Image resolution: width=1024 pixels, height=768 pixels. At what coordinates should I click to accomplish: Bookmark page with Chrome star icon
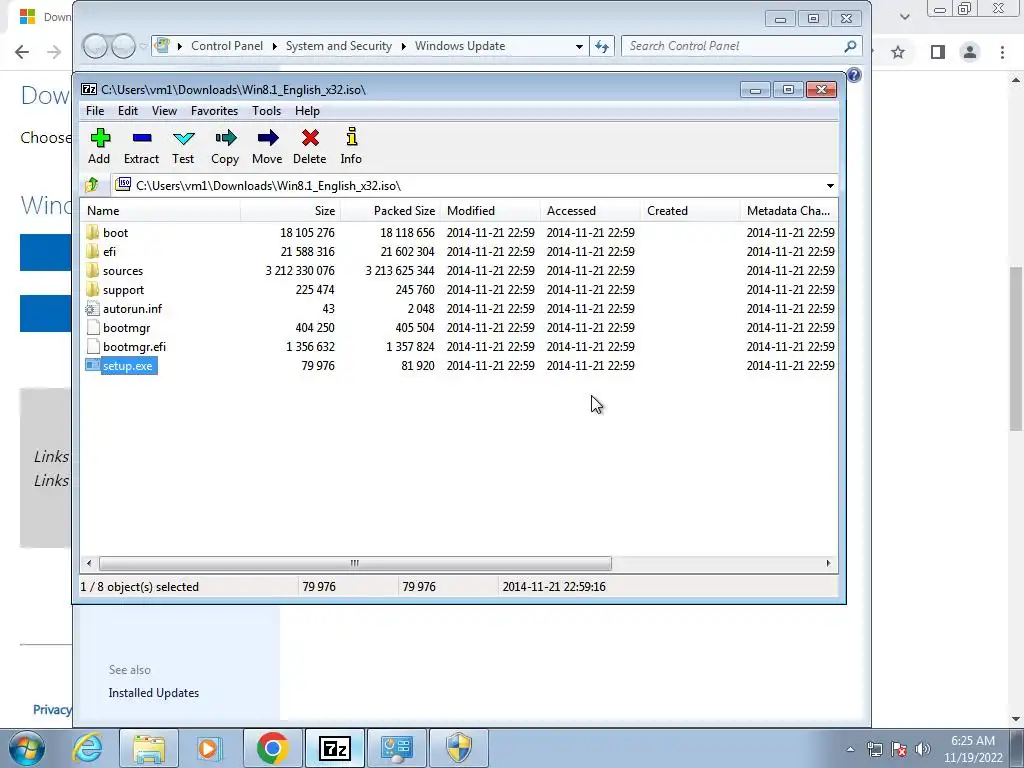[898, 52]
